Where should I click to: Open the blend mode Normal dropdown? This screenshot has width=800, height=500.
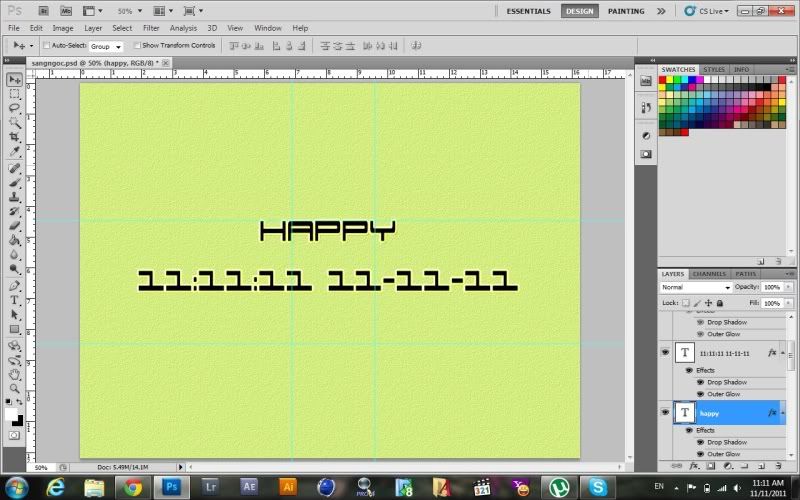coord(696,287)
